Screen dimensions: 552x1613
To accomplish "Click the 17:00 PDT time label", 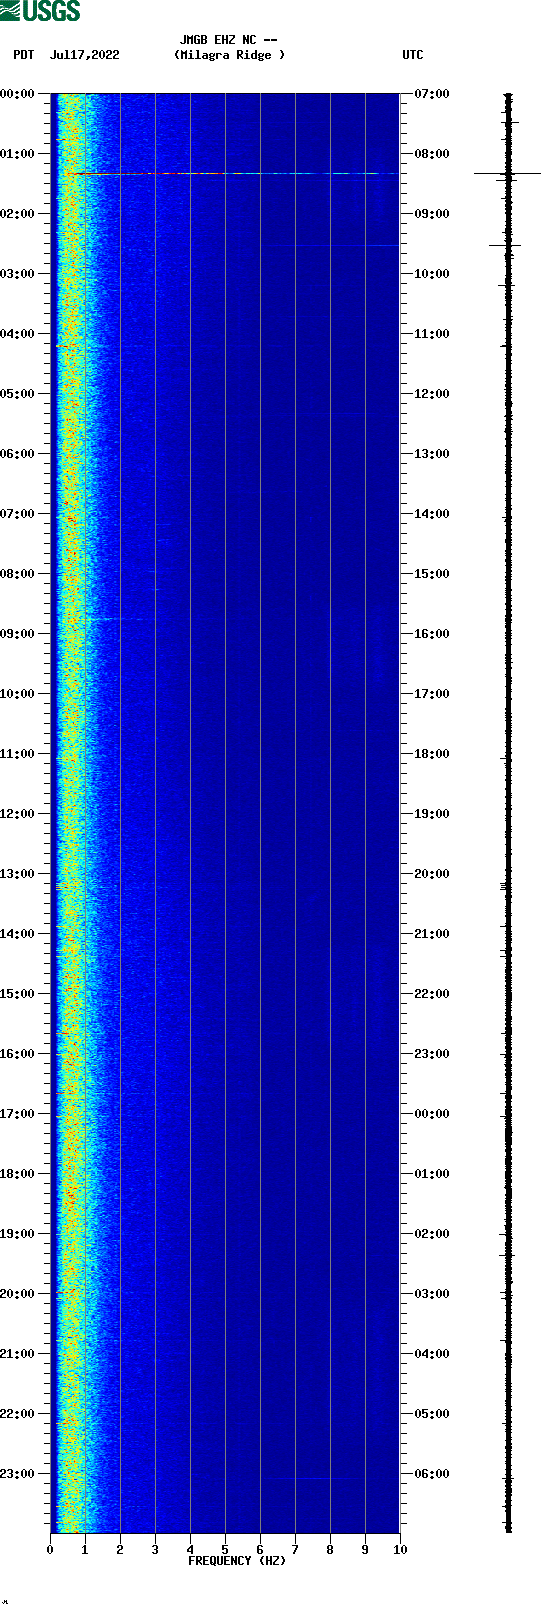I will (x=17, y=1114).
